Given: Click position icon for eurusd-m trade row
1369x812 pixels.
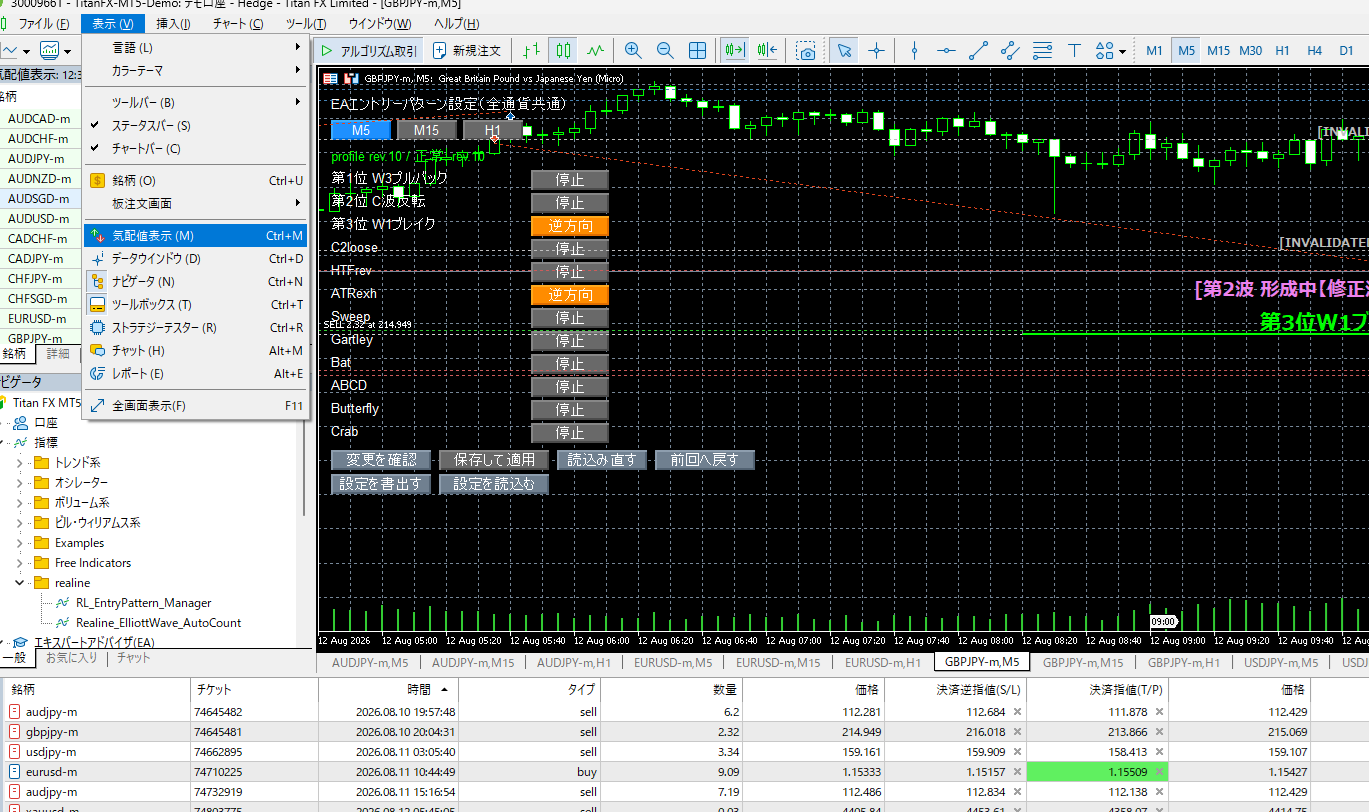Looking at the screenshot, I should pyautogui.click(x=15, y=772).
